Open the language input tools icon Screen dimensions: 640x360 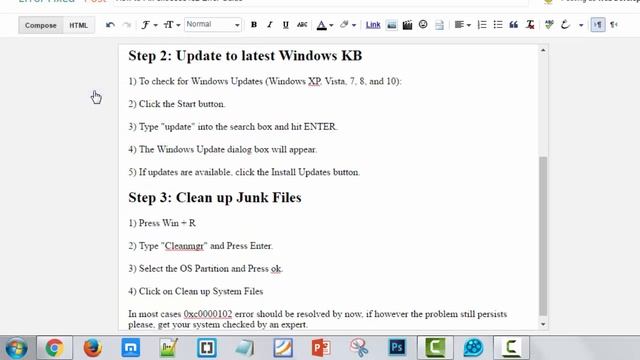click(x=565, y=25)
